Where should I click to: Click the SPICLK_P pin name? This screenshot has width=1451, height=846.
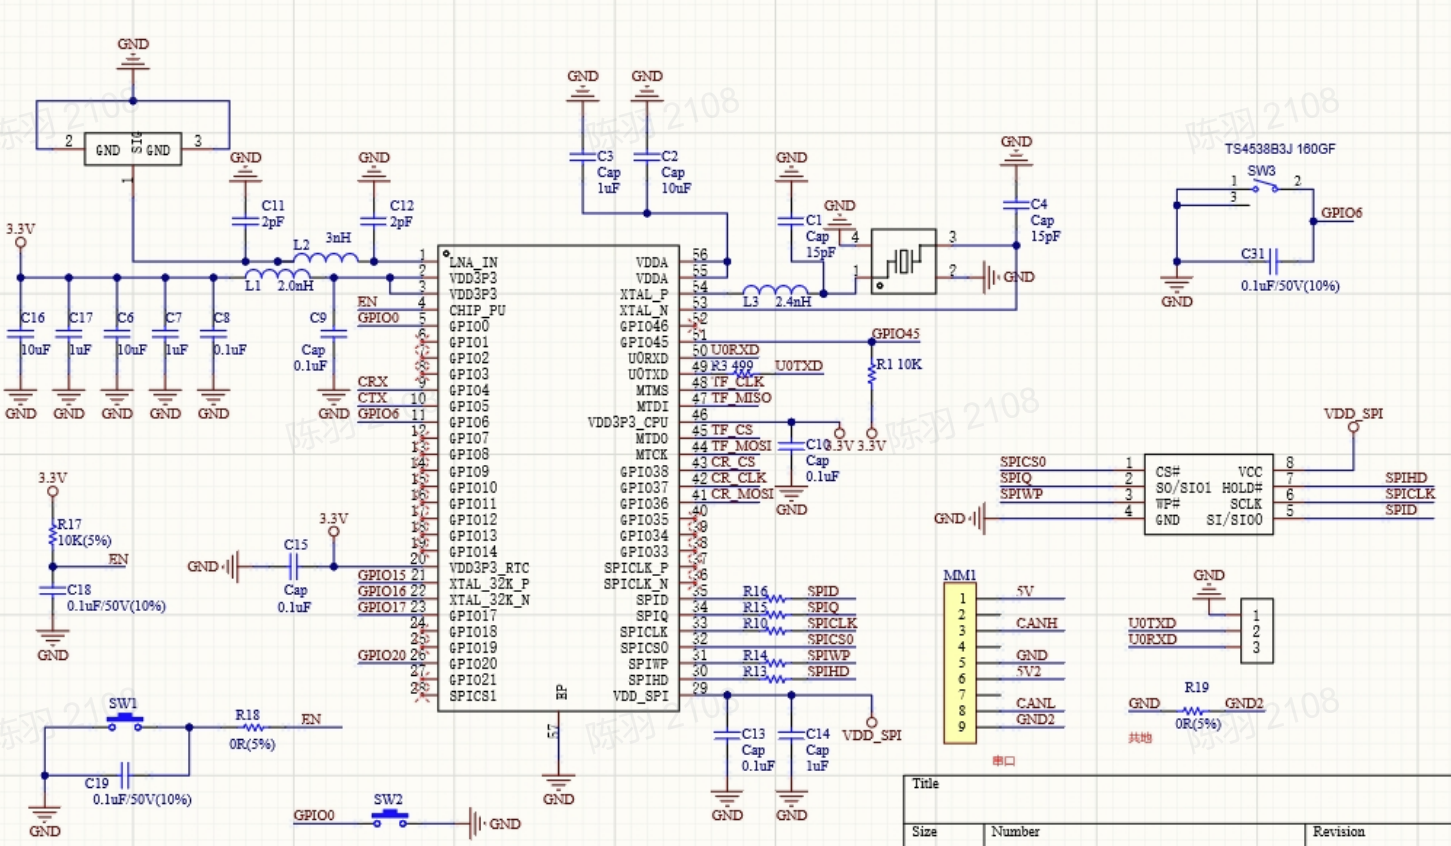tap(636, 567)
